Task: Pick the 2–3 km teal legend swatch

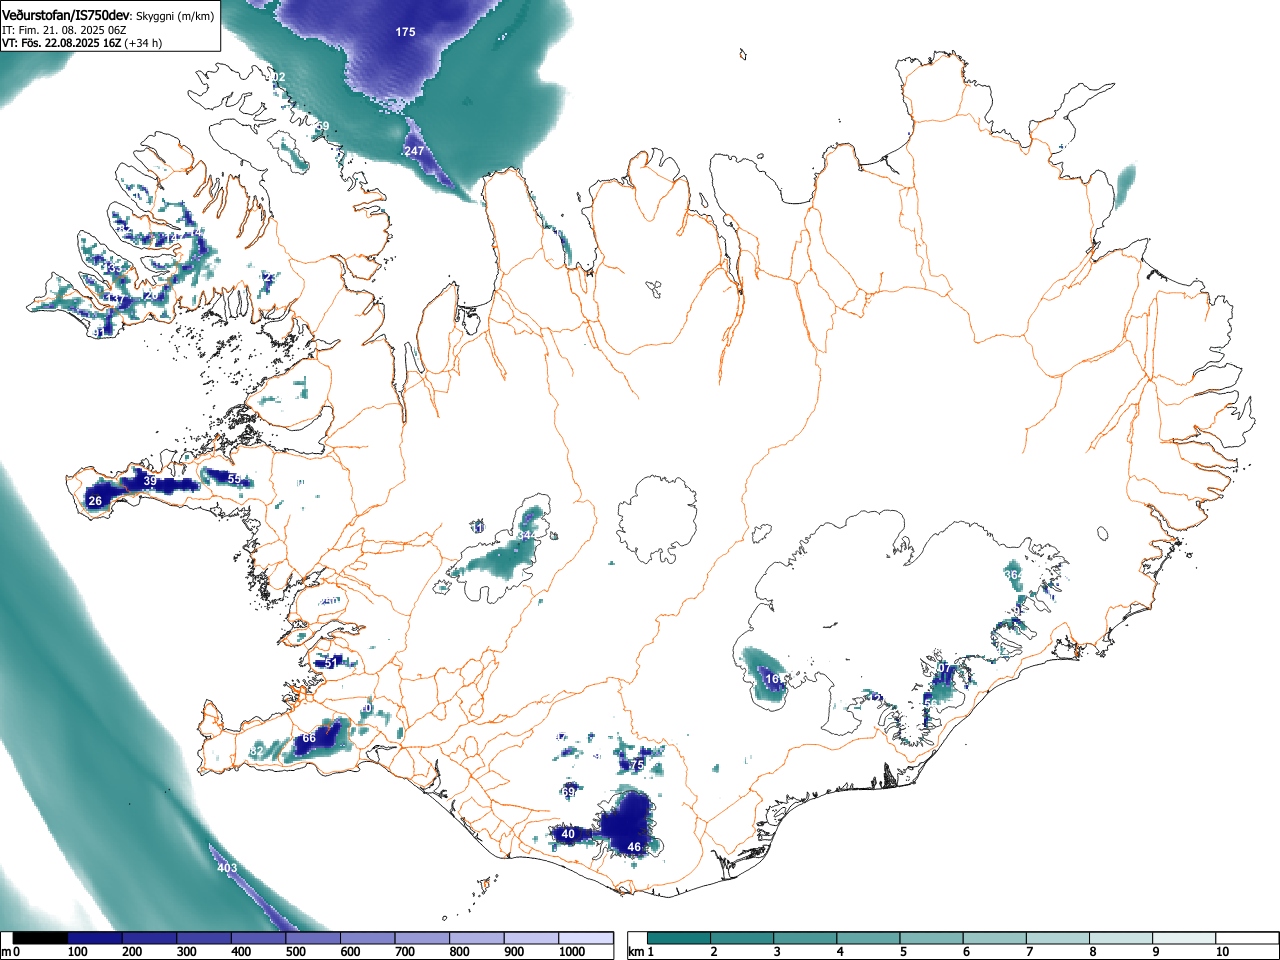Action: [x=743, y=938]
